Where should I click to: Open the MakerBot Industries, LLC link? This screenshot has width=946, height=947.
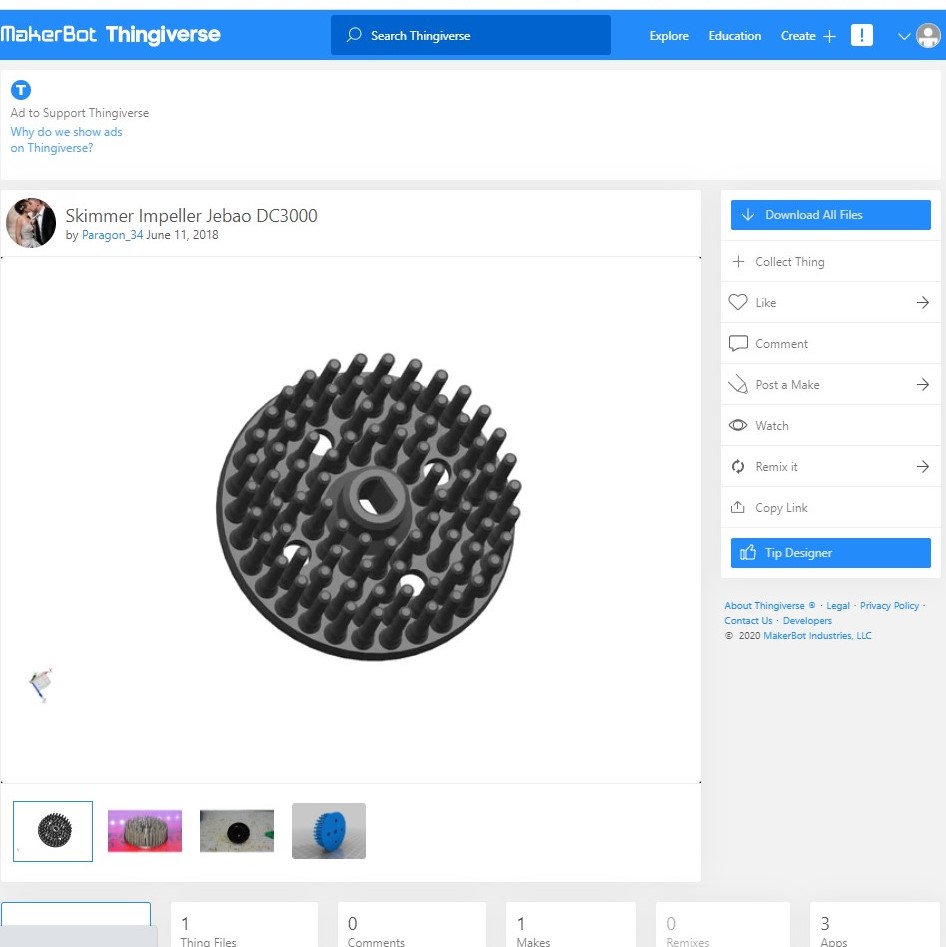click(817, 635)
